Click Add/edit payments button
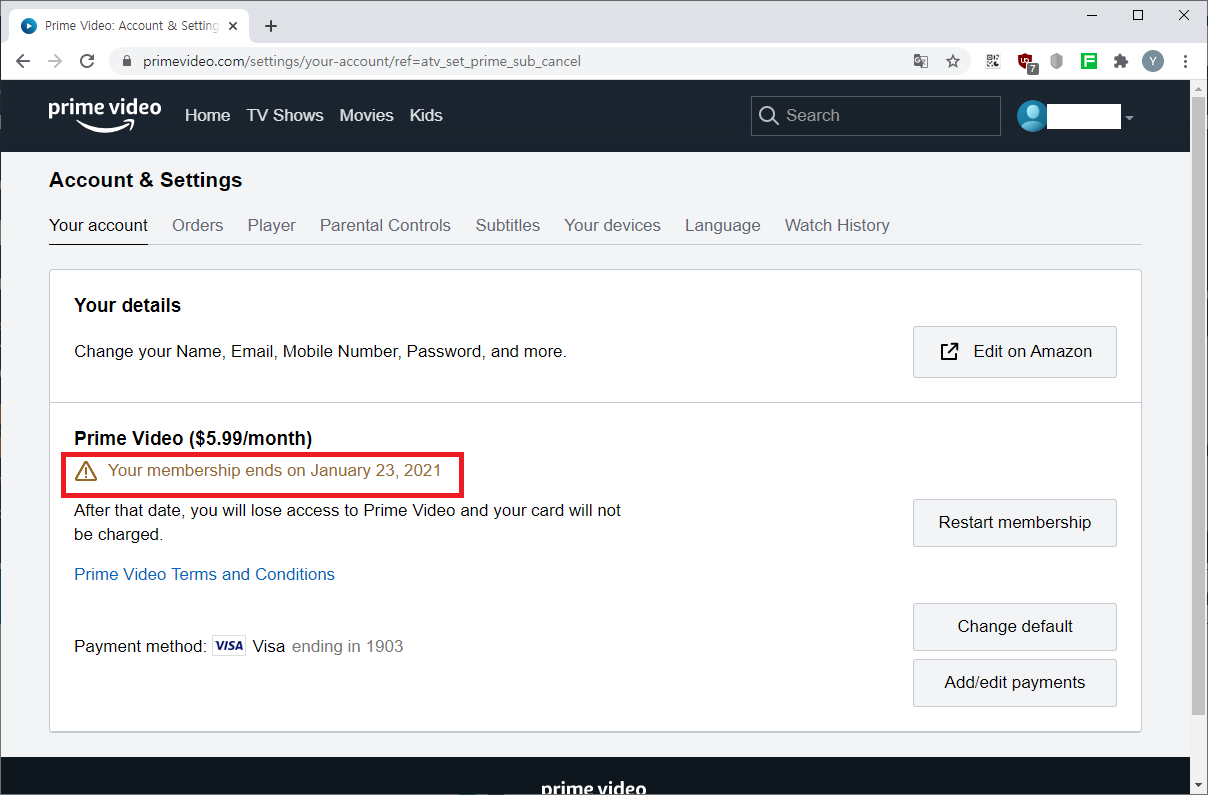This screenshot has width=1208, height=795. pyautogui.click(x=1014, y=683)
